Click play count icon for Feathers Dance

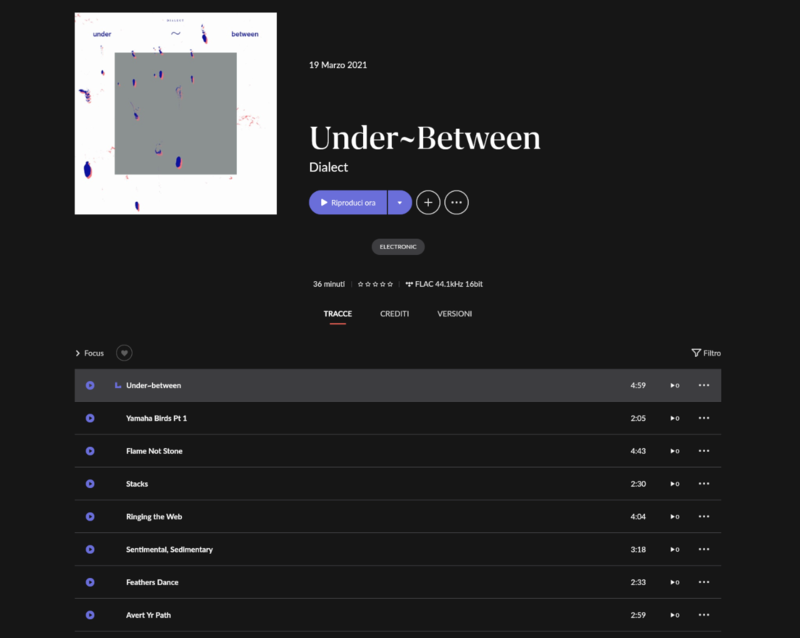click(x=675, y=582)
